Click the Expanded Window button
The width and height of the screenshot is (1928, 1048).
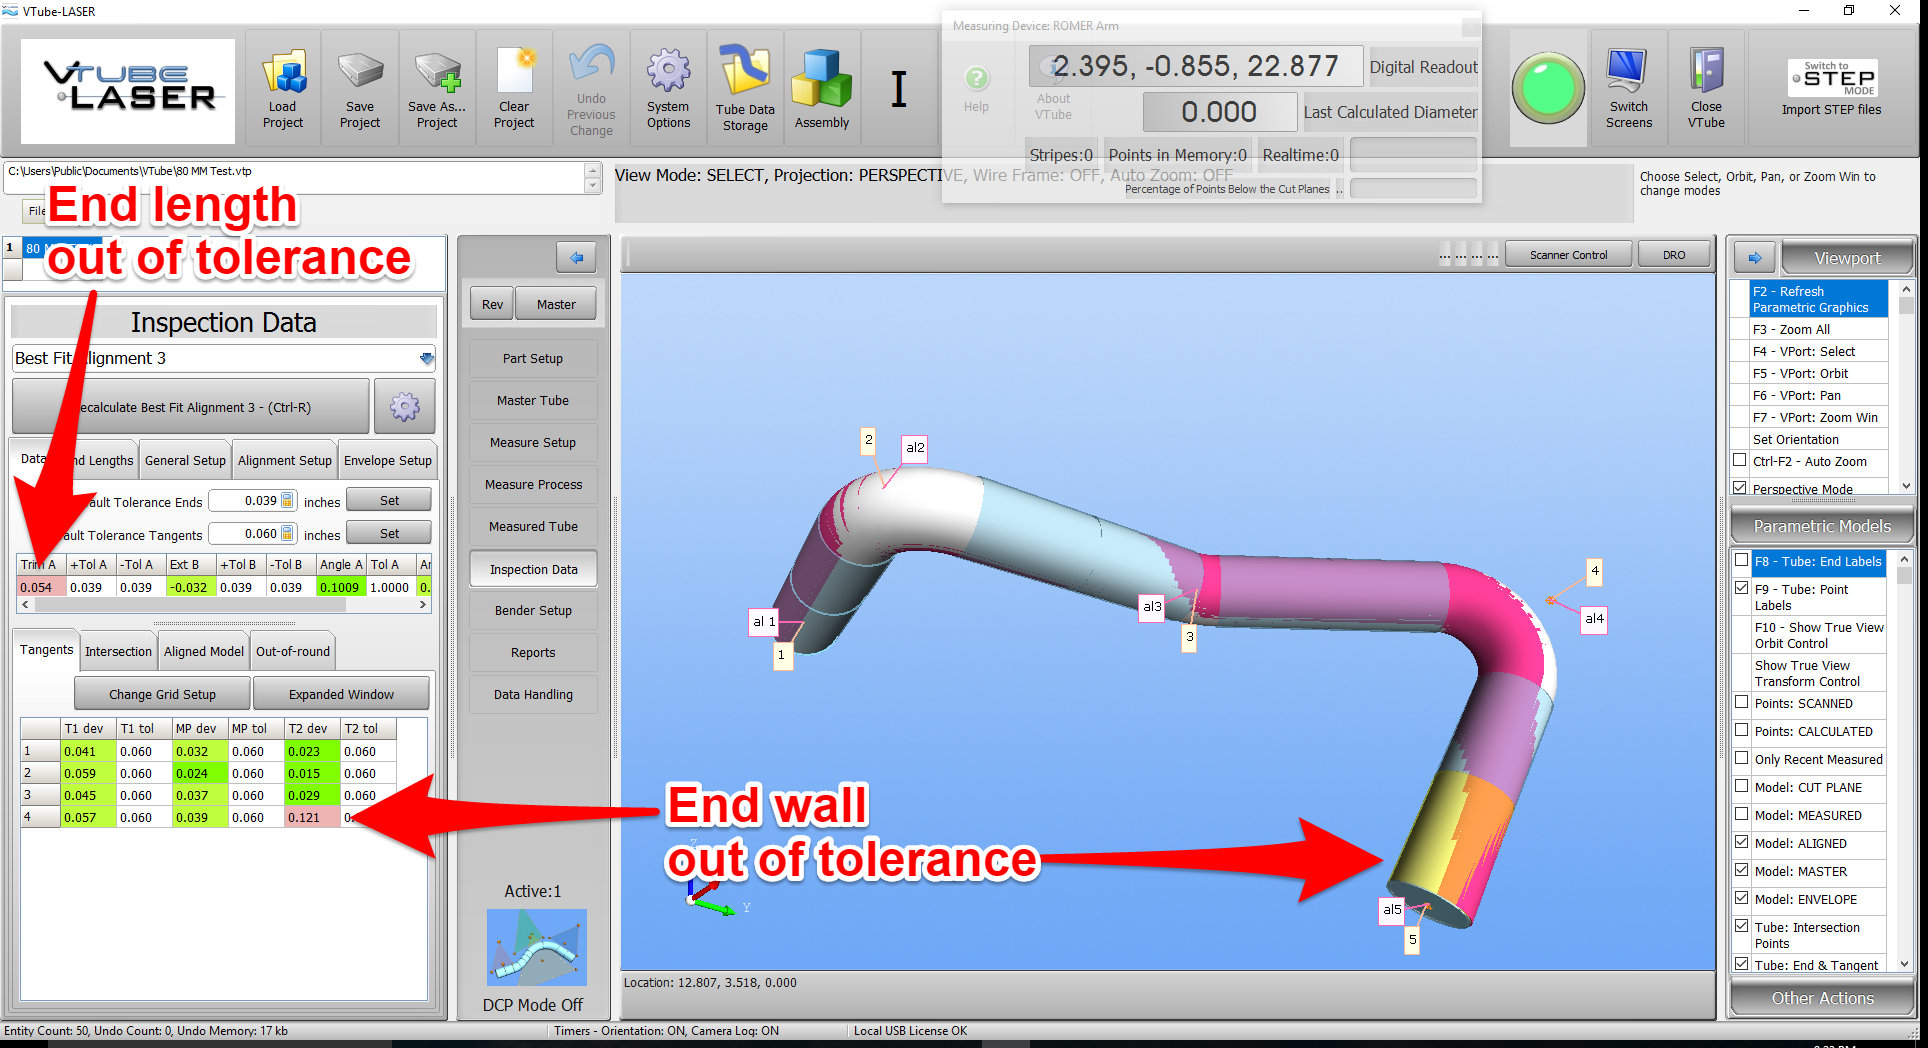tap(341, 694)
